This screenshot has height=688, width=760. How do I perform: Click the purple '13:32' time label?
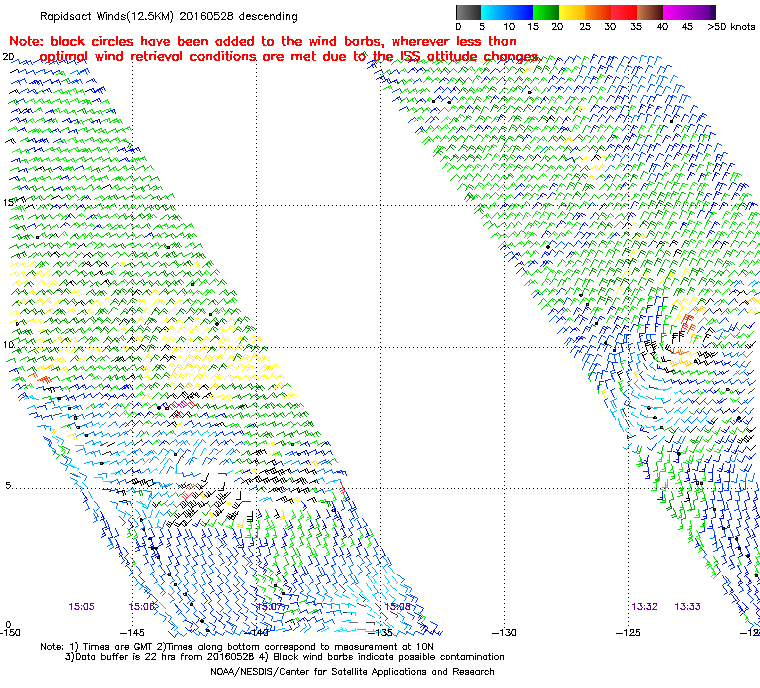click(645, 607)
